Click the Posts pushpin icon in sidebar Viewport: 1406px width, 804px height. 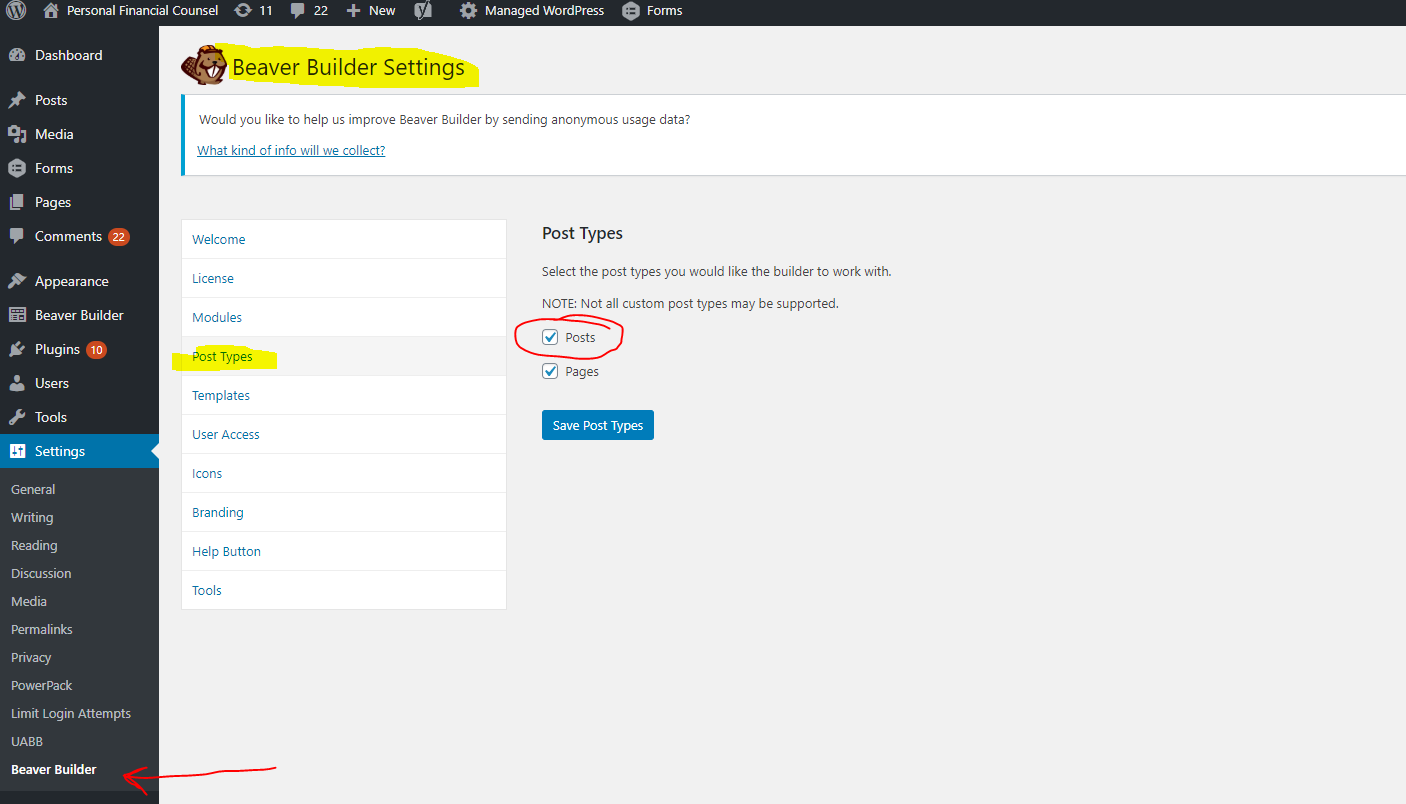(17, 100)
